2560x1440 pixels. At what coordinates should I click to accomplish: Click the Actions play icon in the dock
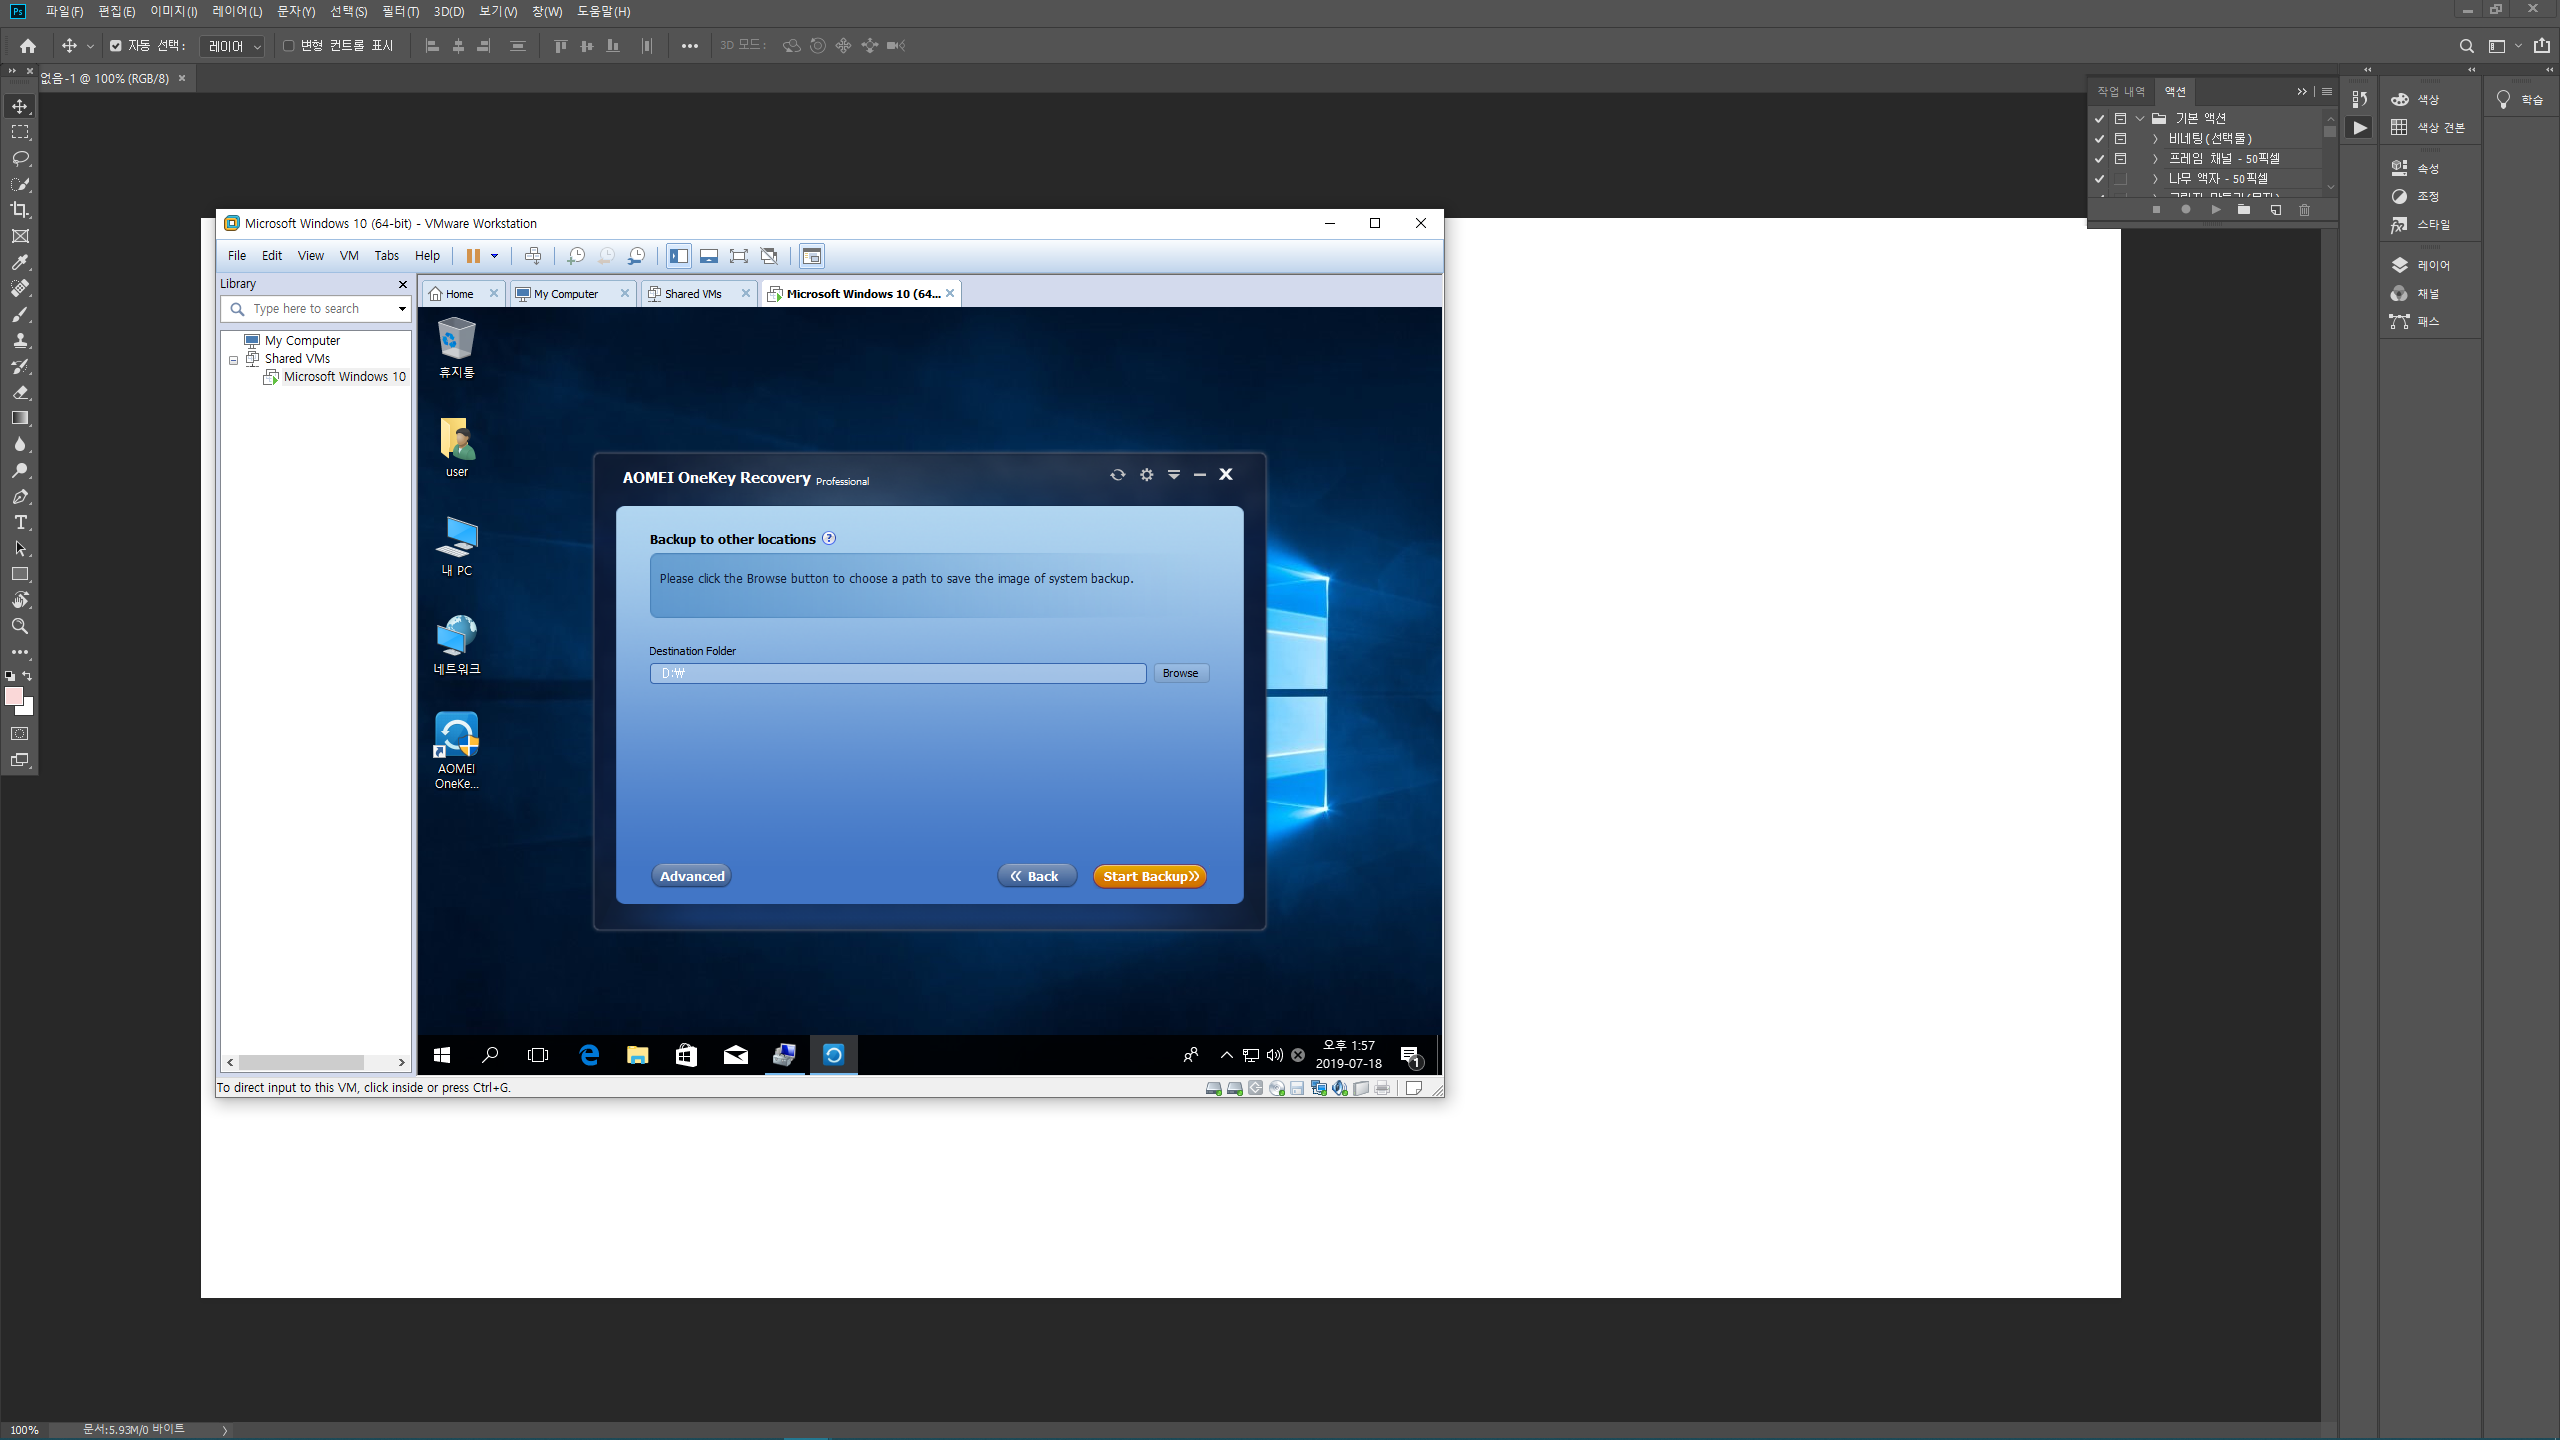click(x=2360, y=128)
